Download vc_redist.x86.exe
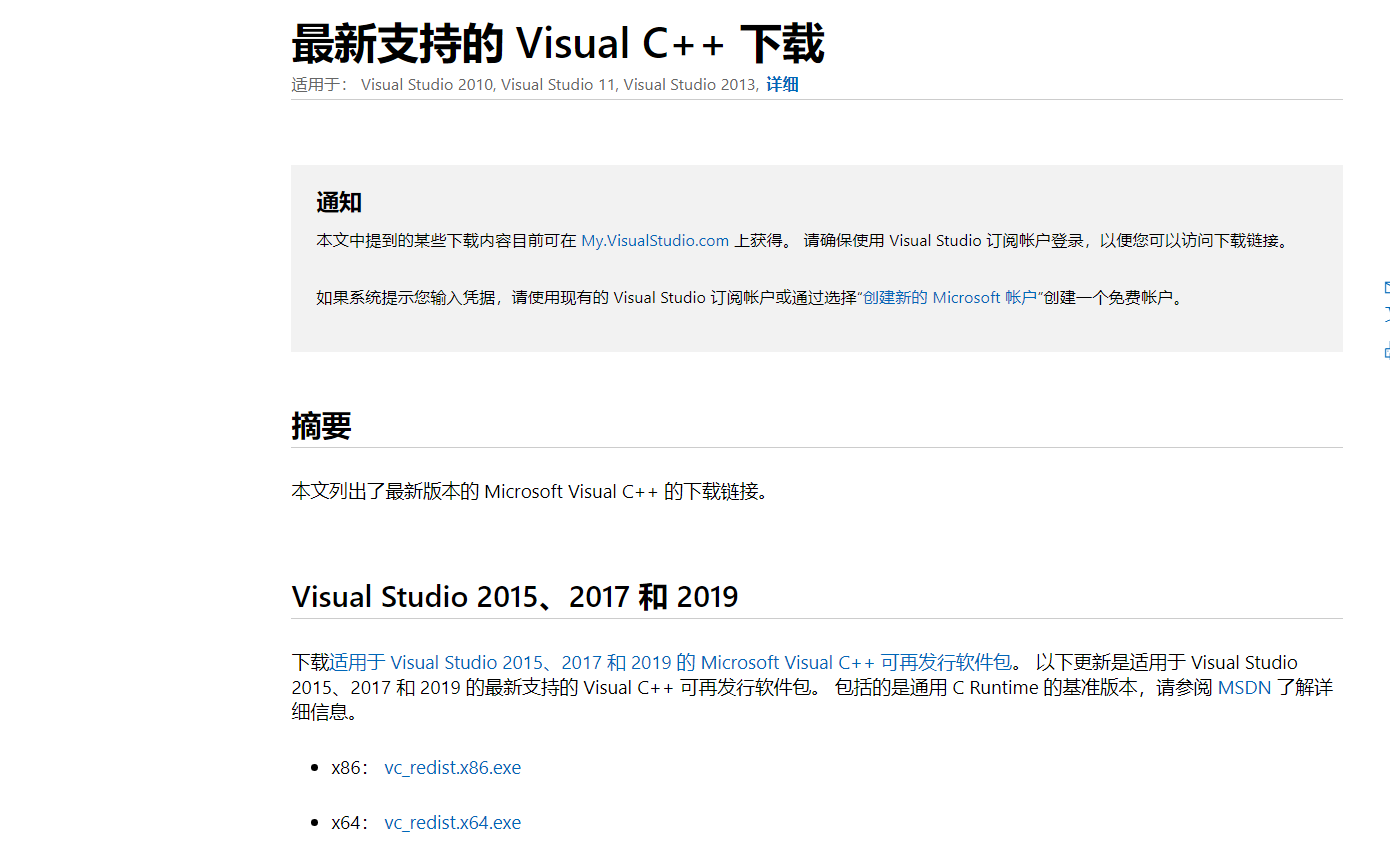This screenshot has width=1390, height=853. 453,768
